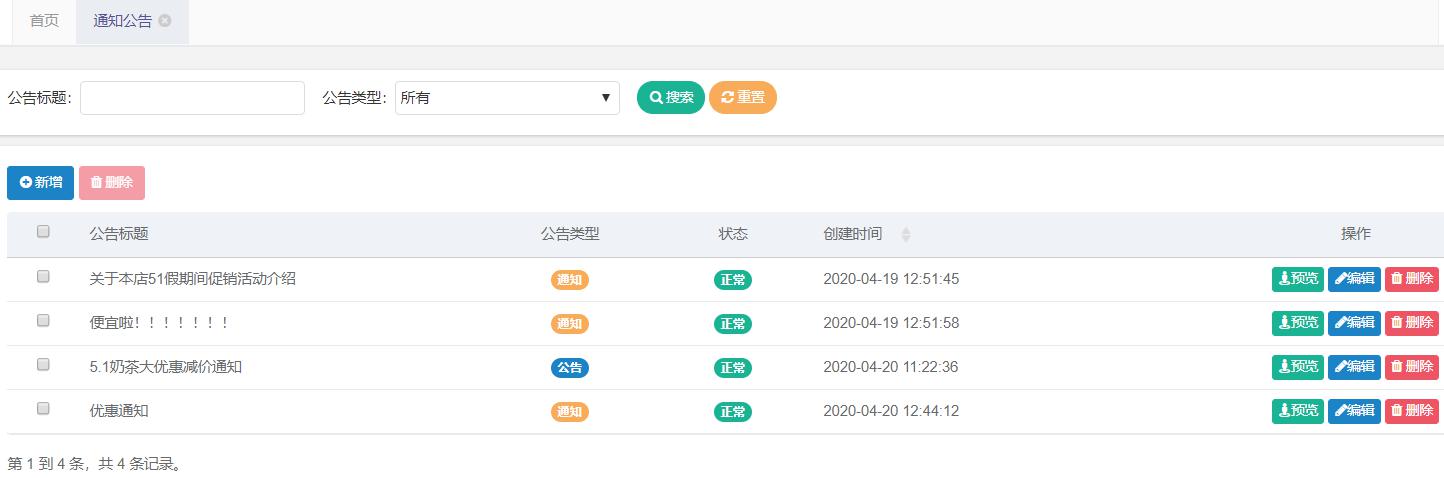Delete the 5.1奶茶大优惠减价通知 announcement

coord(1412,367)
